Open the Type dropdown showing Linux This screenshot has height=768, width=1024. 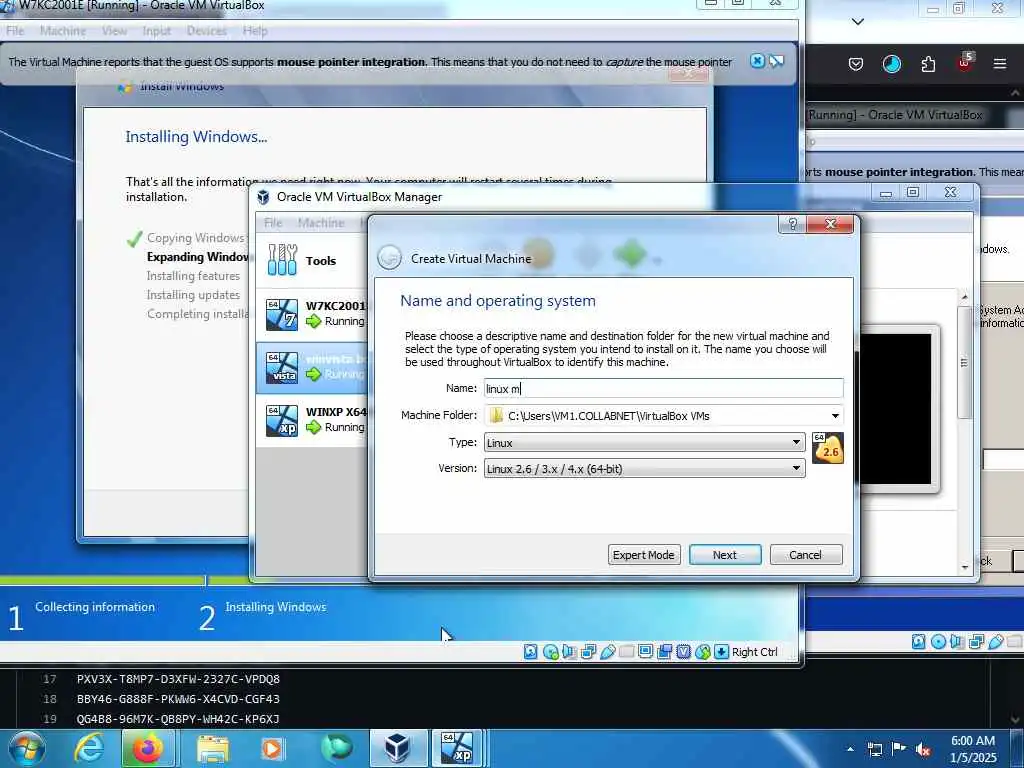[644, 443]
